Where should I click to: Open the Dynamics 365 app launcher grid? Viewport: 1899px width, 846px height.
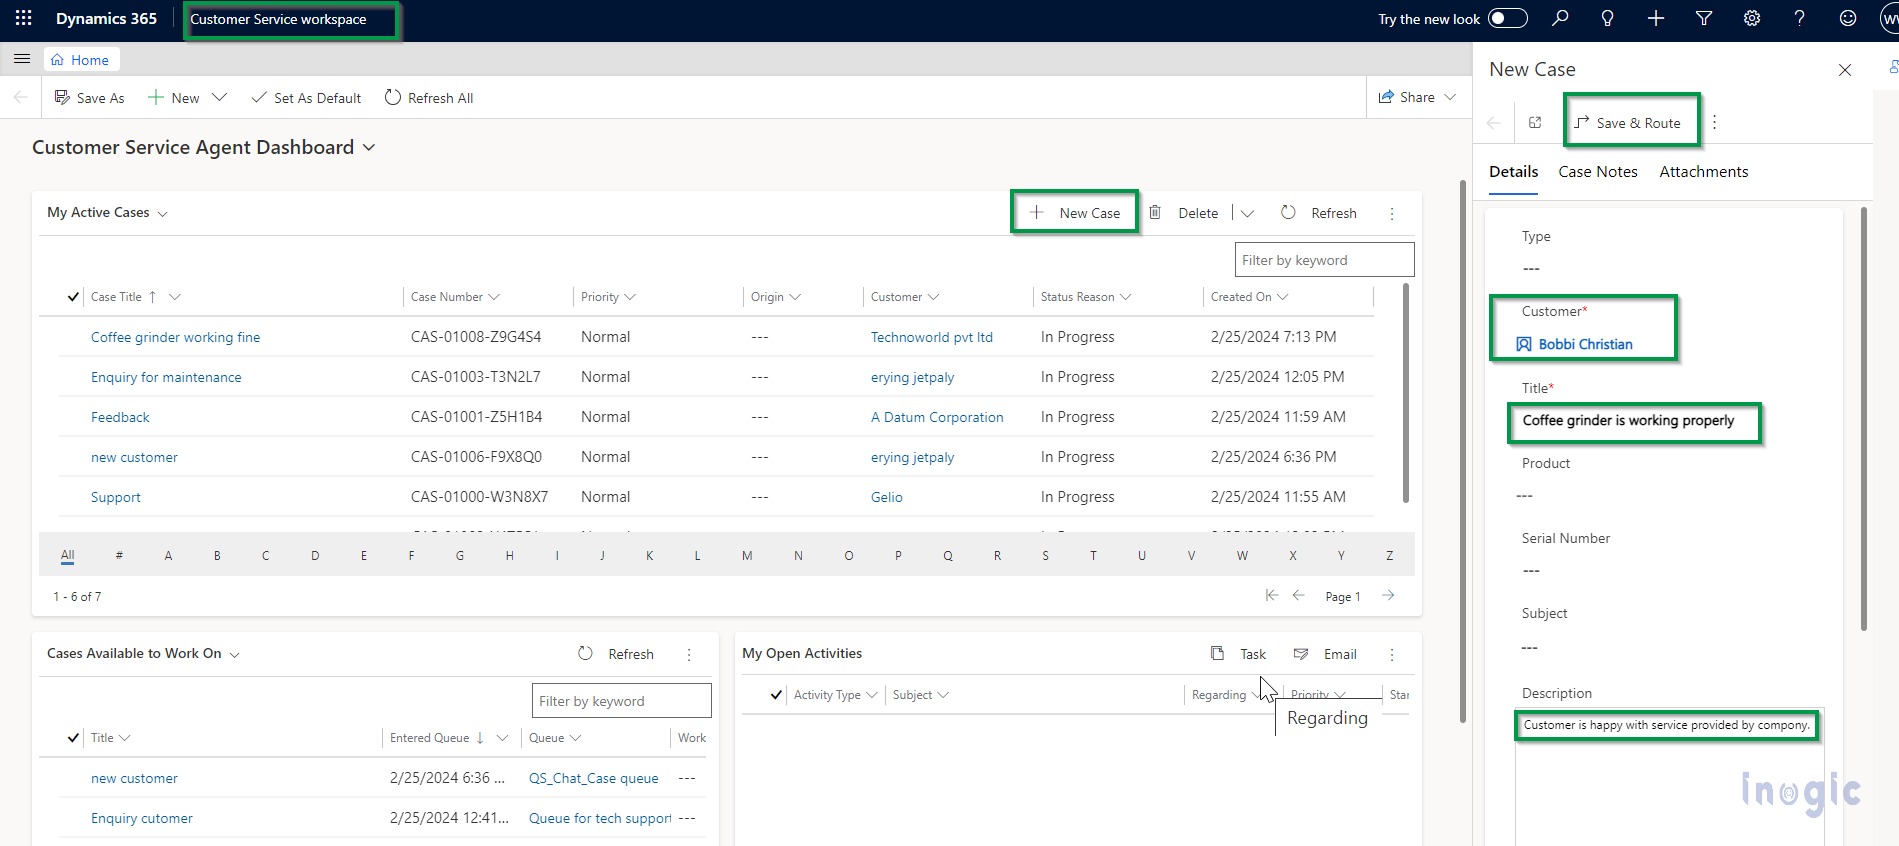click(24, 18)
